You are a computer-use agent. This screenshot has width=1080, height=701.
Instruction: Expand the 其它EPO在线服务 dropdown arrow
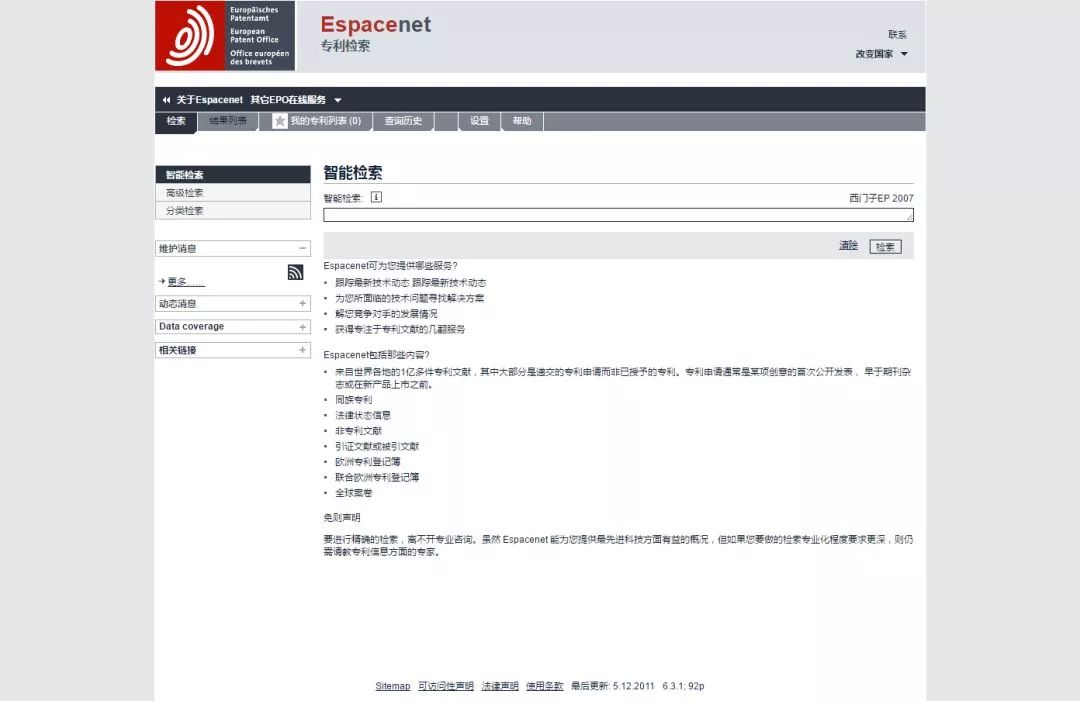[x=338, y=100]
